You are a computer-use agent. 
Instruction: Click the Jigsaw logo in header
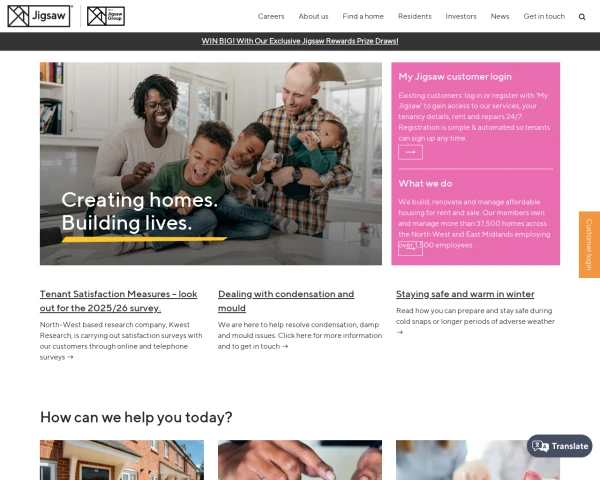39,16
